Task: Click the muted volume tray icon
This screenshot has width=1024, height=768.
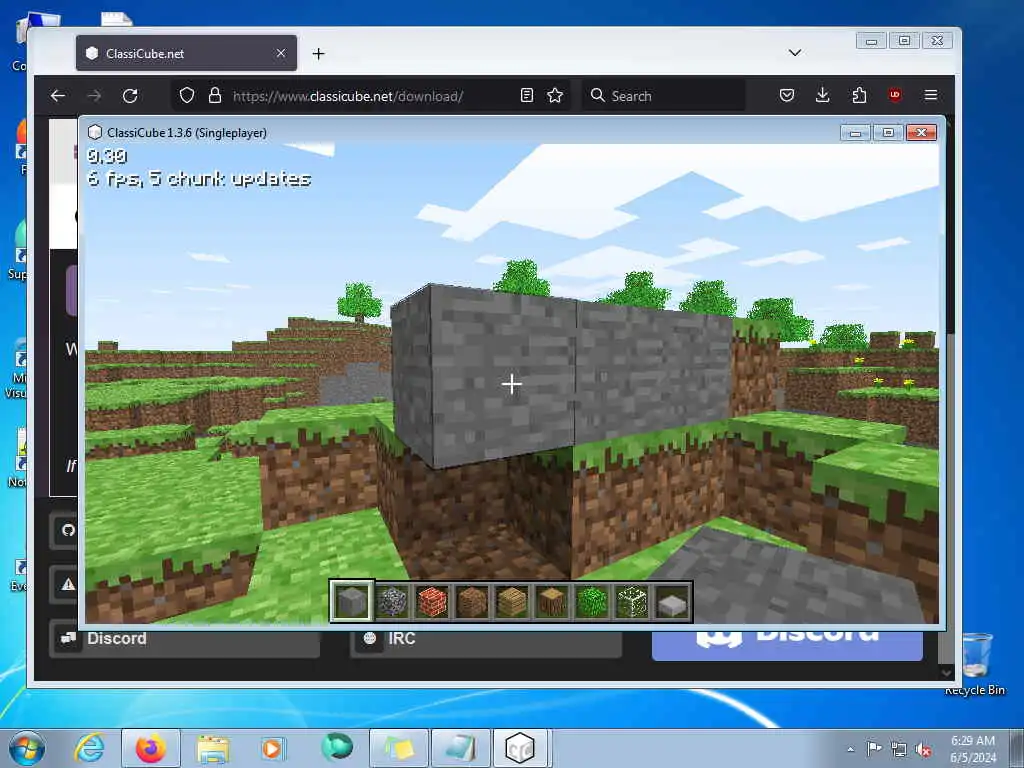Action: coord(923,749)
